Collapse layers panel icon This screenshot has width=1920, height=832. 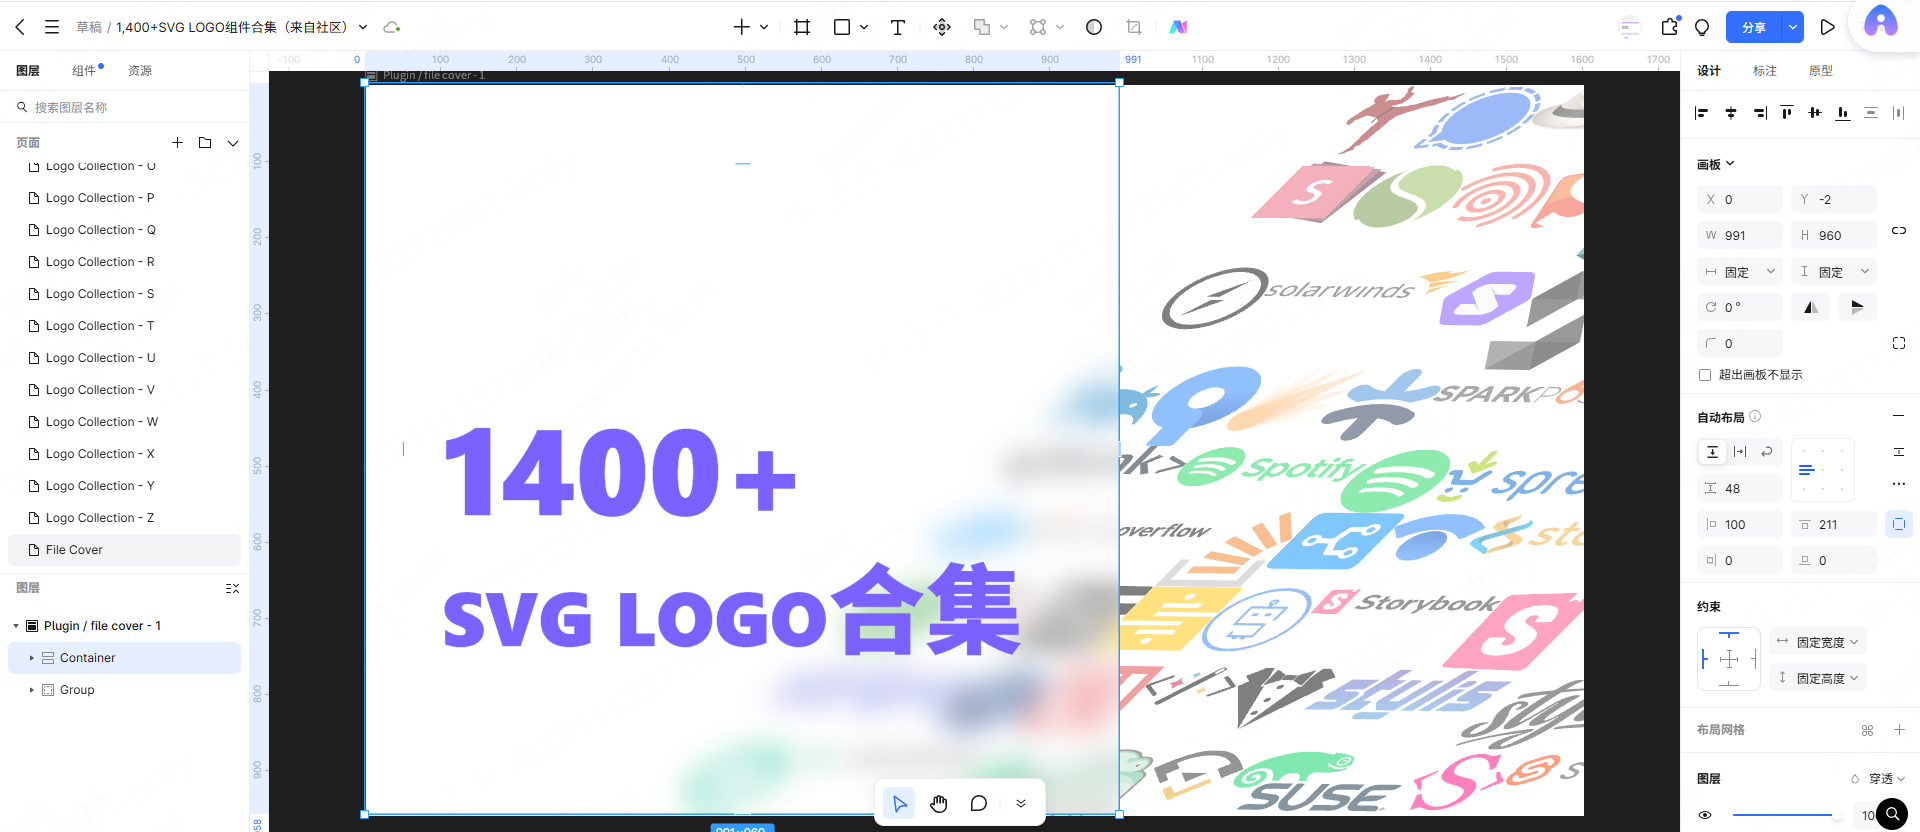pyautogui.click(x=232, y=589)
